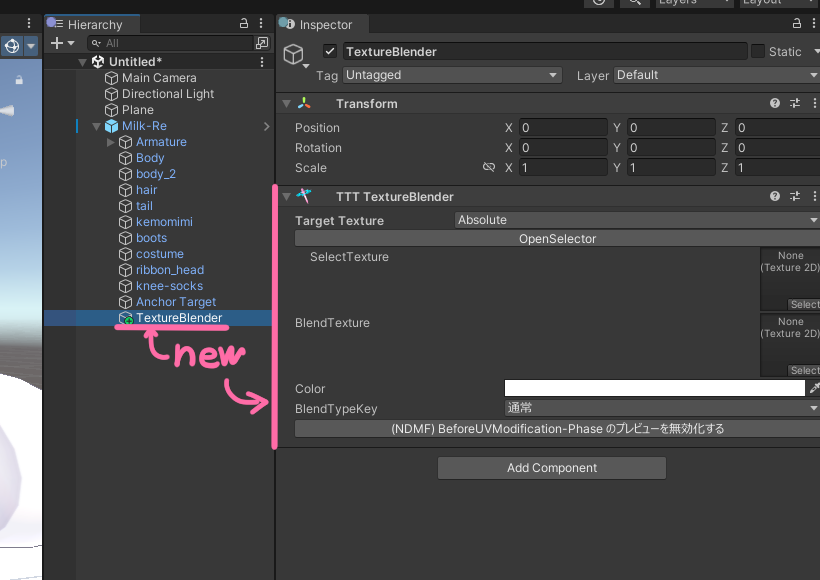Click the Transform presets icon

click(794, 103)
